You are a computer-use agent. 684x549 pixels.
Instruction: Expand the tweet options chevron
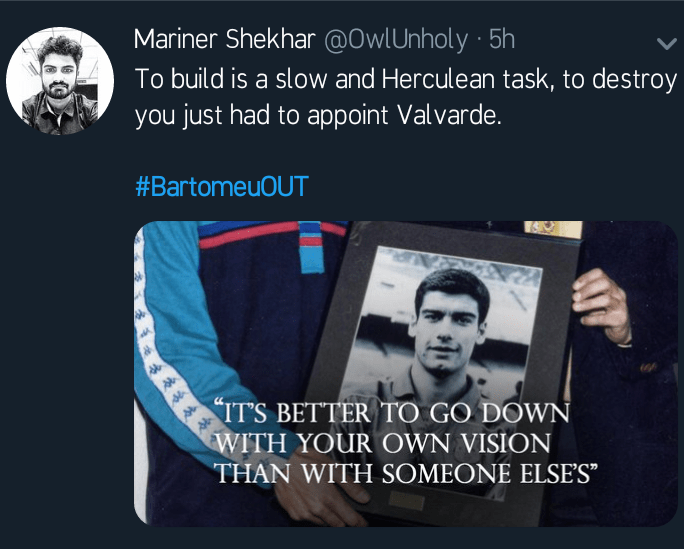[x=664, y=43]
